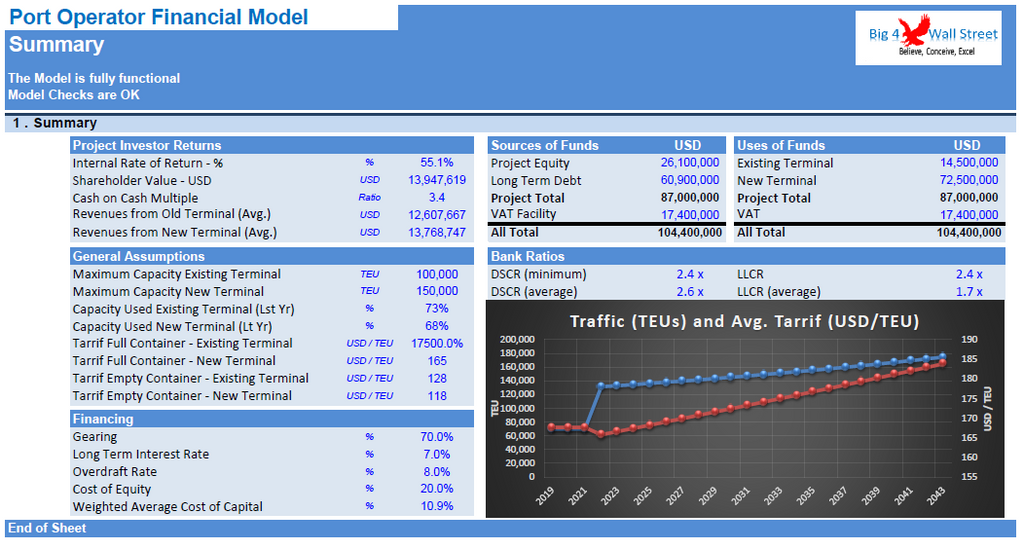This screenshot has height=549, width=1024.
Task: Click the Shareholder Value 13,947,619 cell
Action: [x=437, y=180]
